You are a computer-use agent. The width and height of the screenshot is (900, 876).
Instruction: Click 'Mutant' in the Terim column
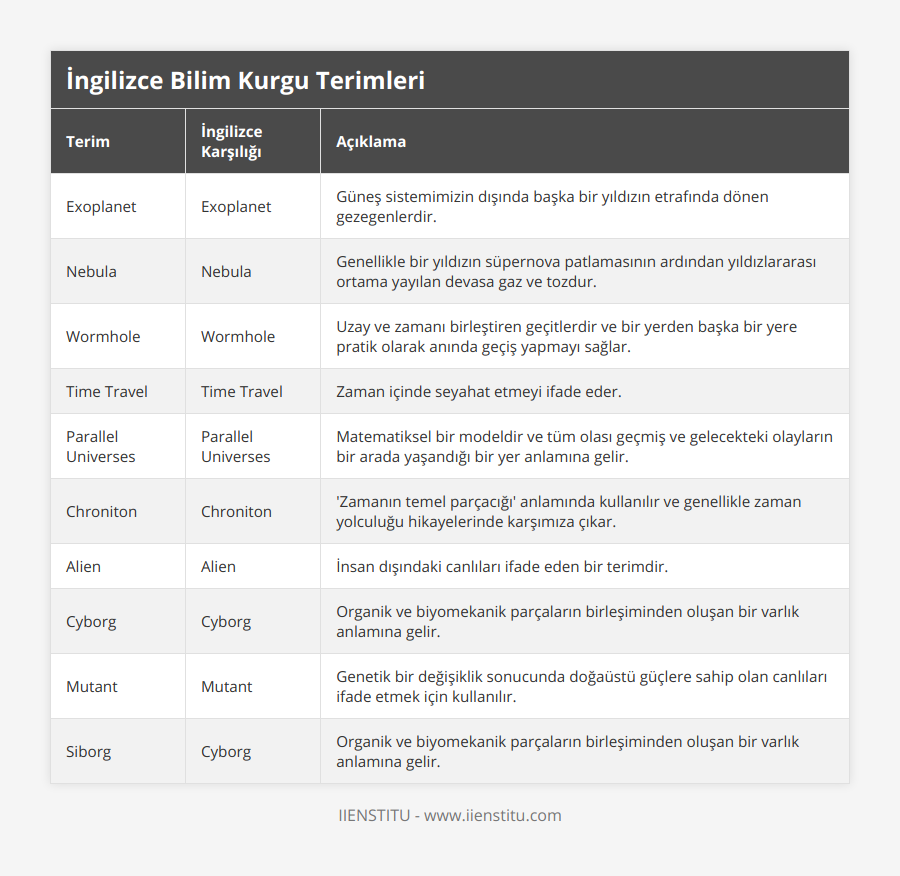(x=92, y=686)
